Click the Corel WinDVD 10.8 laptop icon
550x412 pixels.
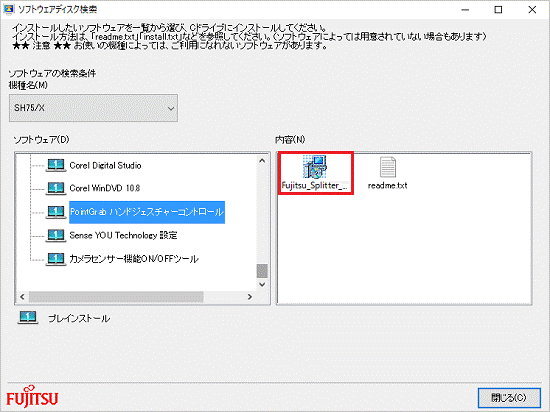click(x=56, y=188)
